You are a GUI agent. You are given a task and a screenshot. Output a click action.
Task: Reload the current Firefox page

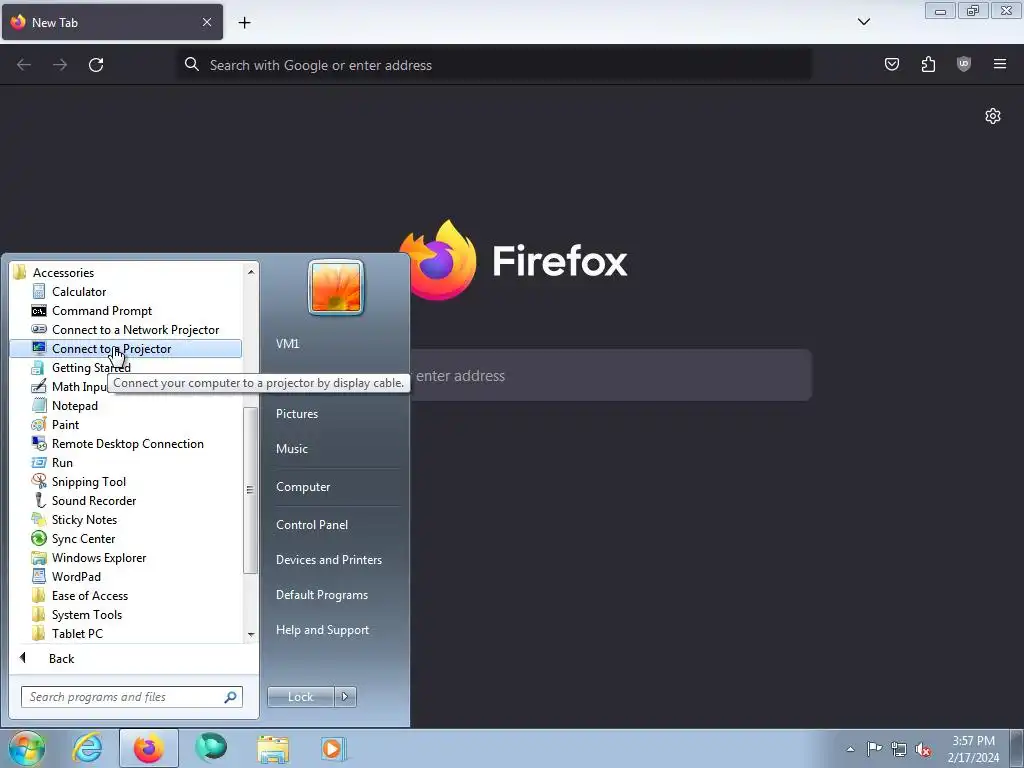tap(96, 65)
